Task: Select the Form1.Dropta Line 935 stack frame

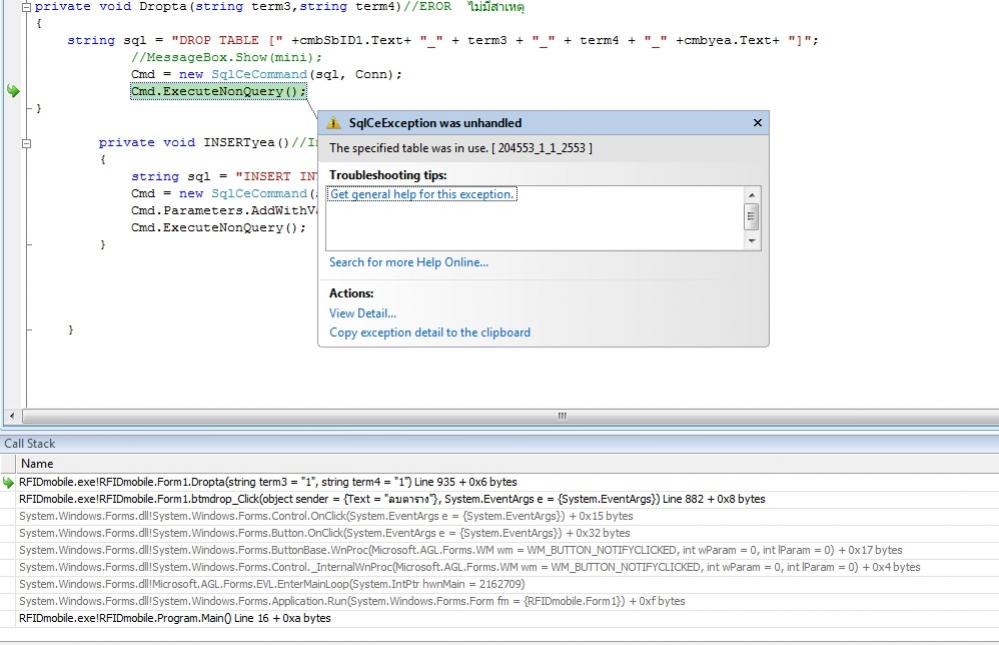Action: pyautogui.click(x=268, y=482)
